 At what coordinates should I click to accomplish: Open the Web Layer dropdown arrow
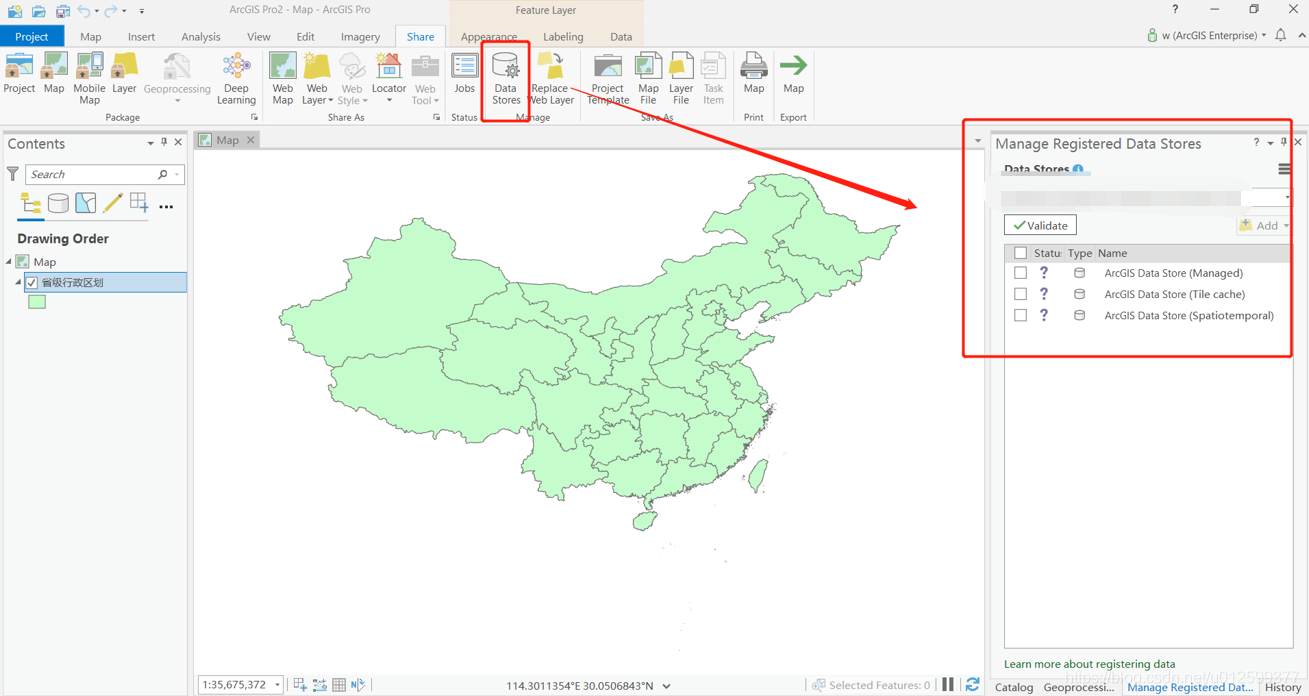point(330,100)
